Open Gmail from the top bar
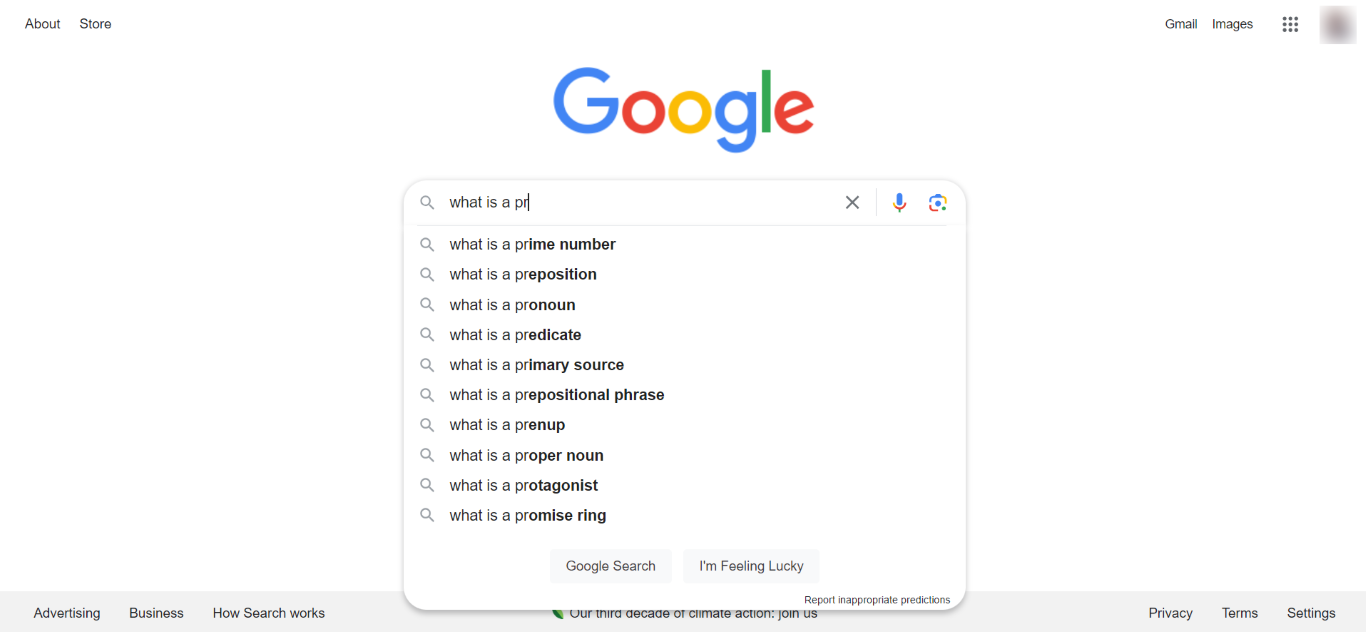Image resolution: width=1366 pixels, height=632 pixels. [x=1181, y=23]
